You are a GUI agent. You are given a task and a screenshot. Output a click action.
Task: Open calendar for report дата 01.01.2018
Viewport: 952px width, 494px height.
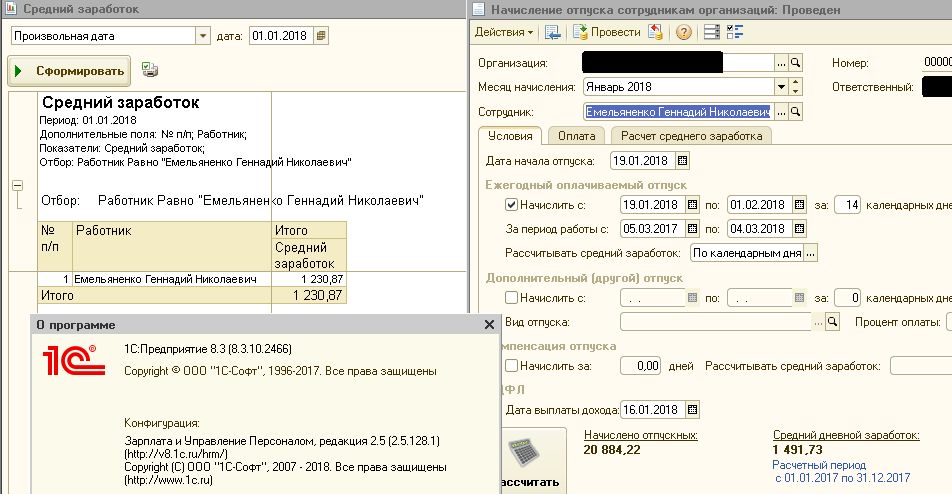pos(321,36)
